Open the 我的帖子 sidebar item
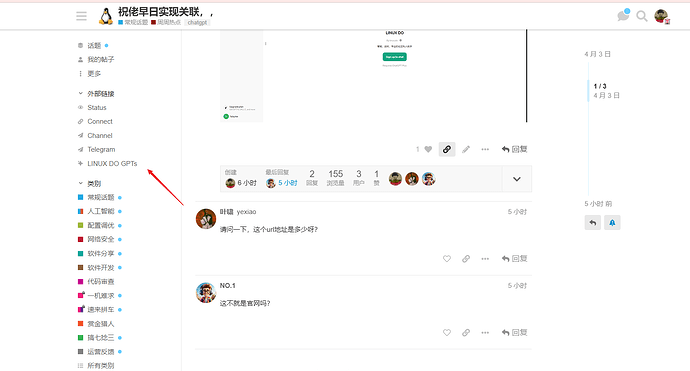The height and width of the screenshot is (371, 690). (x=96, y=59)
